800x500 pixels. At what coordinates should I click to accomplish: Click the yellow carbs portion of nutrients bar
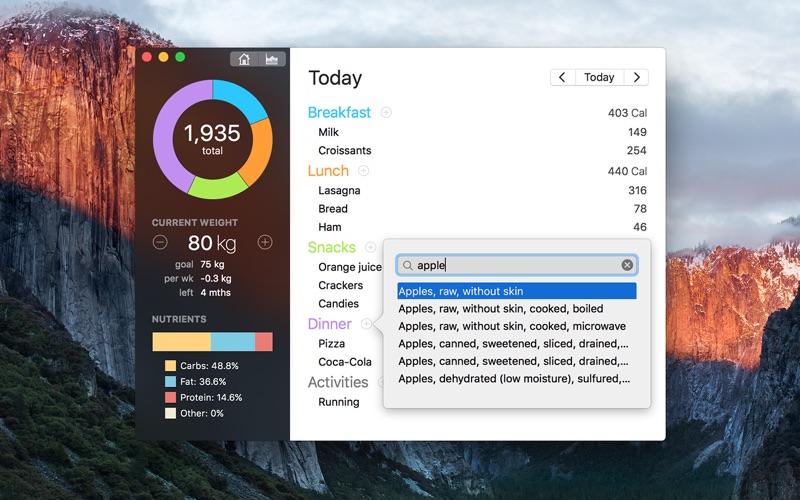(x=182, y=342)
